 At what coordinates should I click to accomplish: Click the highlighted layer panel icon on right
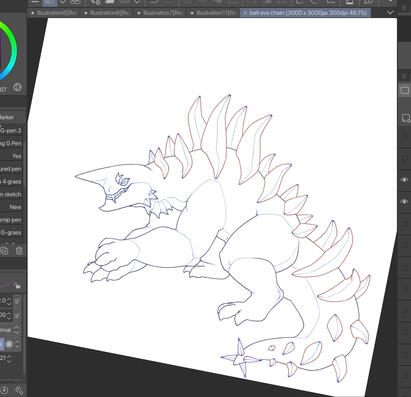coord(405,90)
